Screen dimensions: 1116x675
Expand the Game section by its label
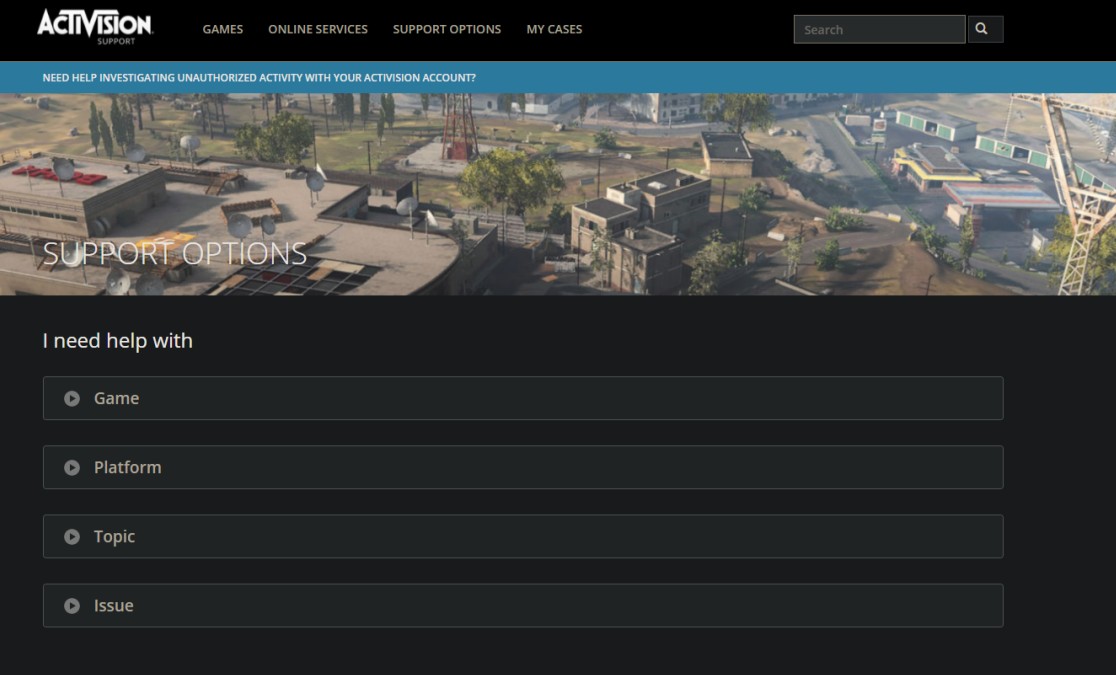[x=116, y=398]
